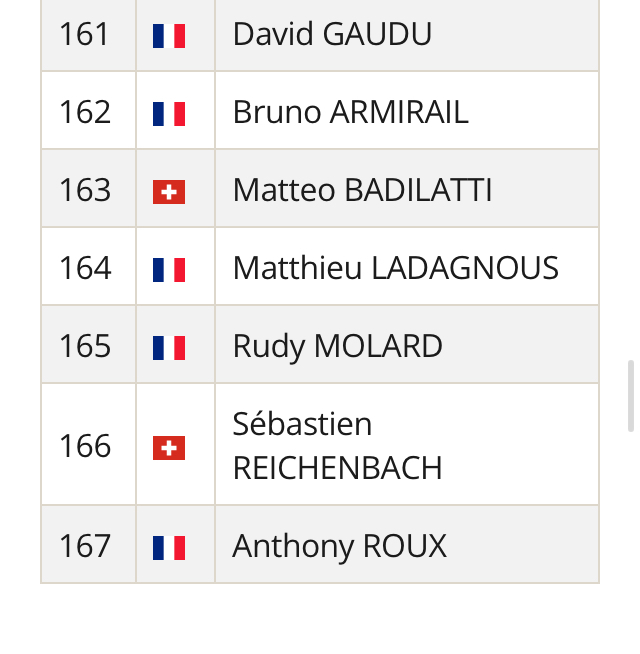Click the Swiss flag beside Sébastien REICHENBACH

(x=169, y=447)
